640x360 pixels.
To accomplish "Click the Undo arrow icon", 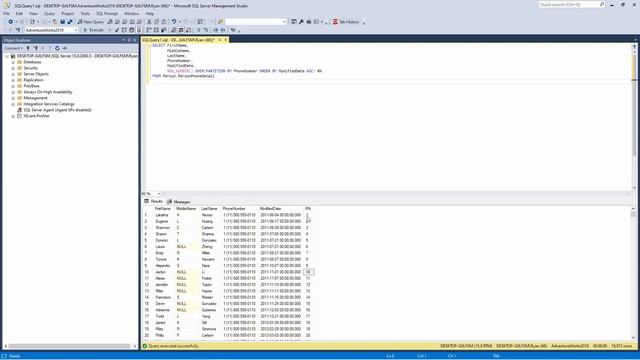I will pos(174,22).
